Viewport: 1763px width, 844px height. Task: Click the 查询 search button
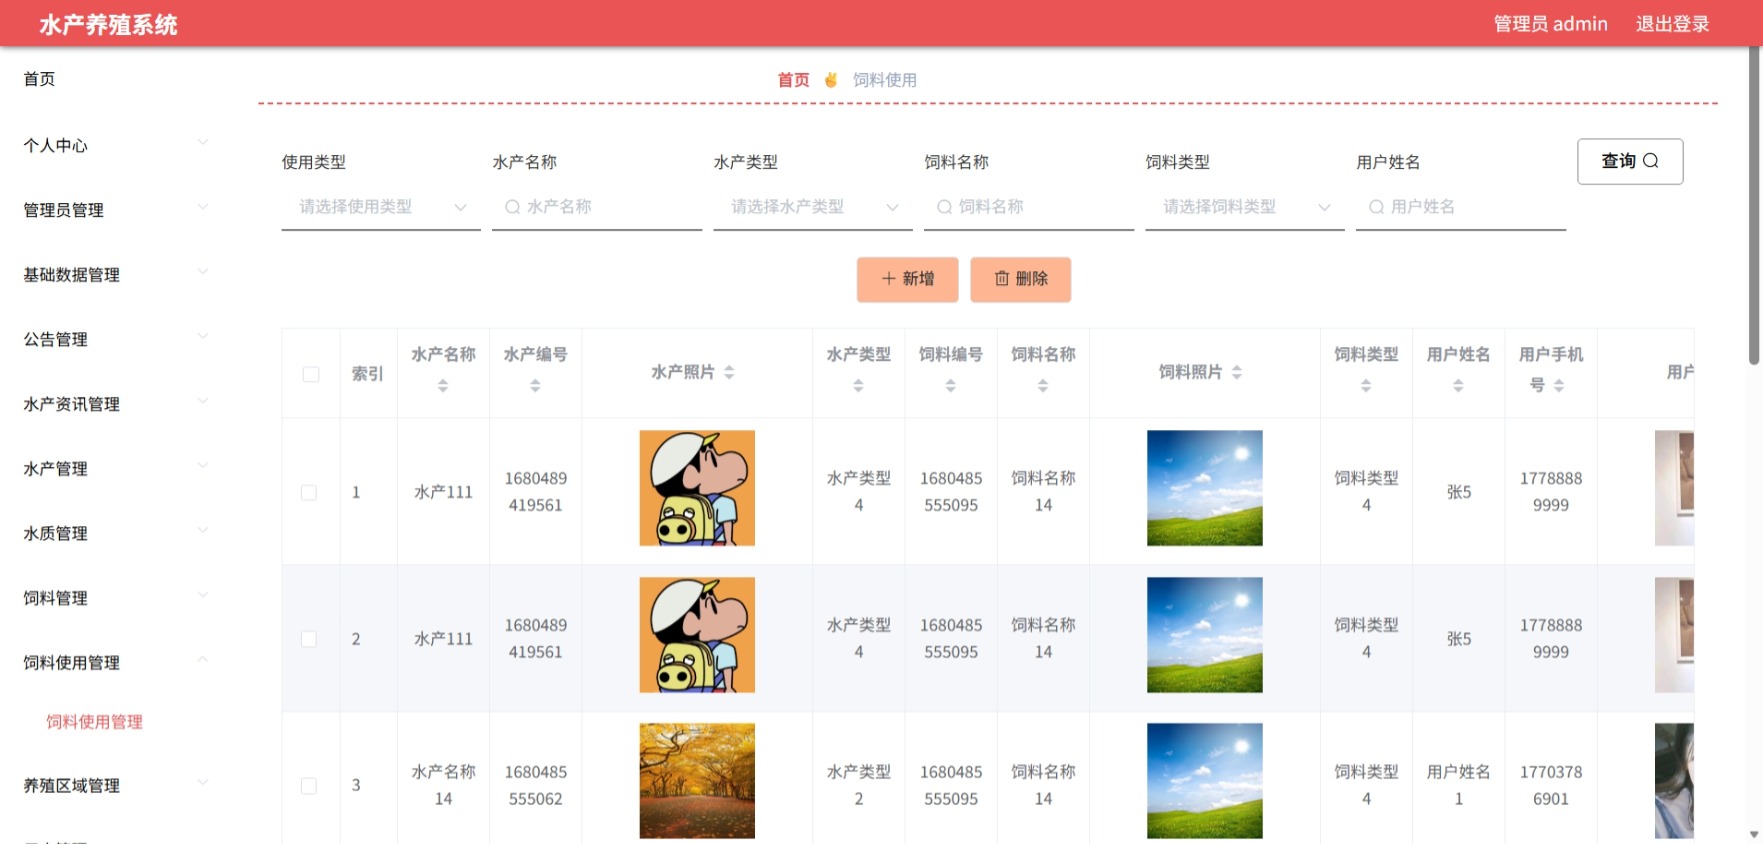(1630, 161)
